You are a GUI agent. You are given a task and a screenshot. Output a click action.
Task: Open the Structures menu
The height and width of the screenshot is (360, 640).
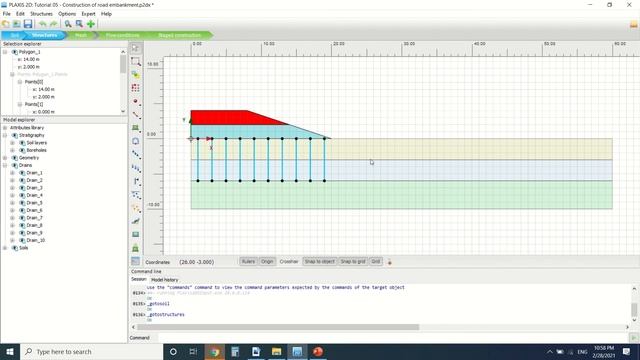pyautogui.click(x=41, y=14)
